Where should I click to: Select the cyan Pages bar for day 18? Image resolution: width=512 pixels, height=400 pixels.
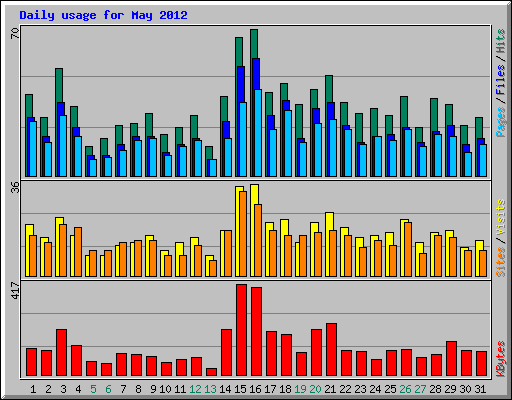288,143
